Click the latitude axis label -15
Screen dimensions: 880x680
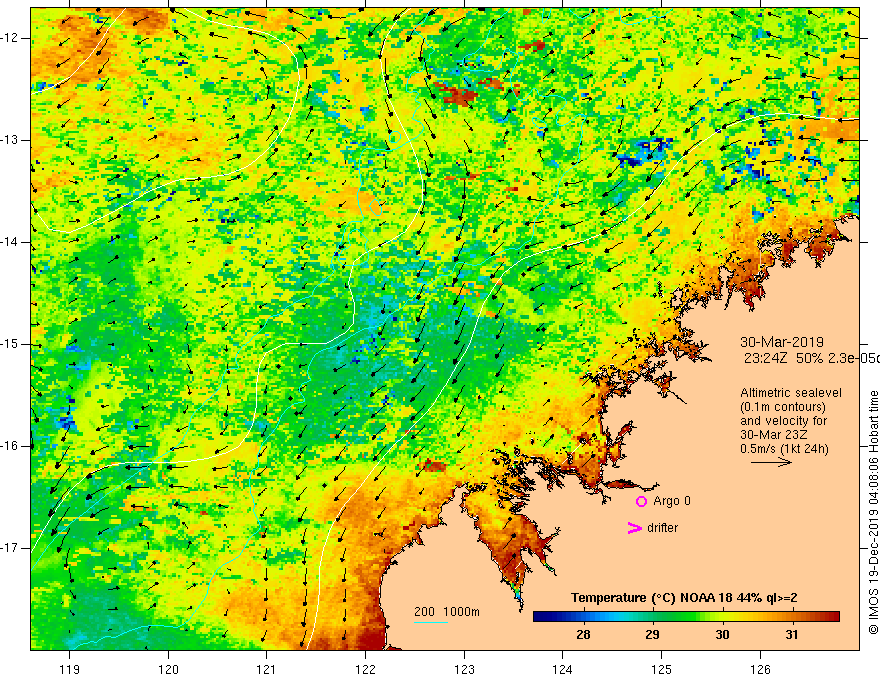click(x=10, y=344)
